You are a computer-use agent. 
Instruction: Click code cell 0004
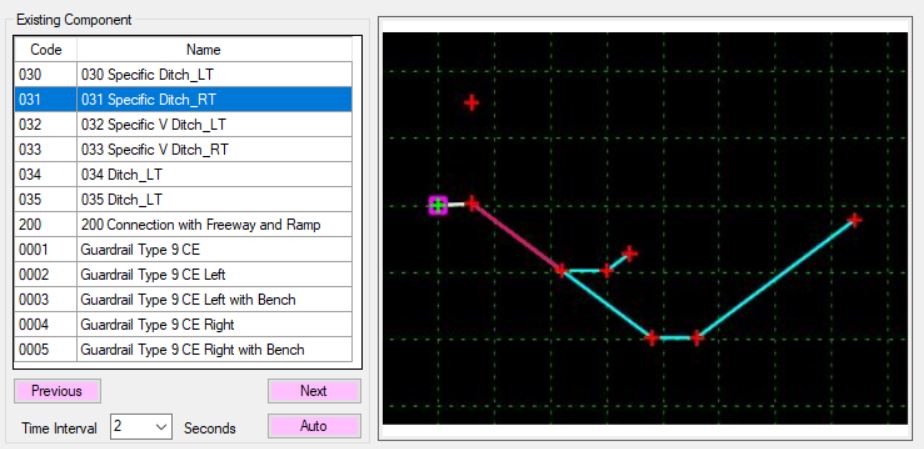click(46, 325)
